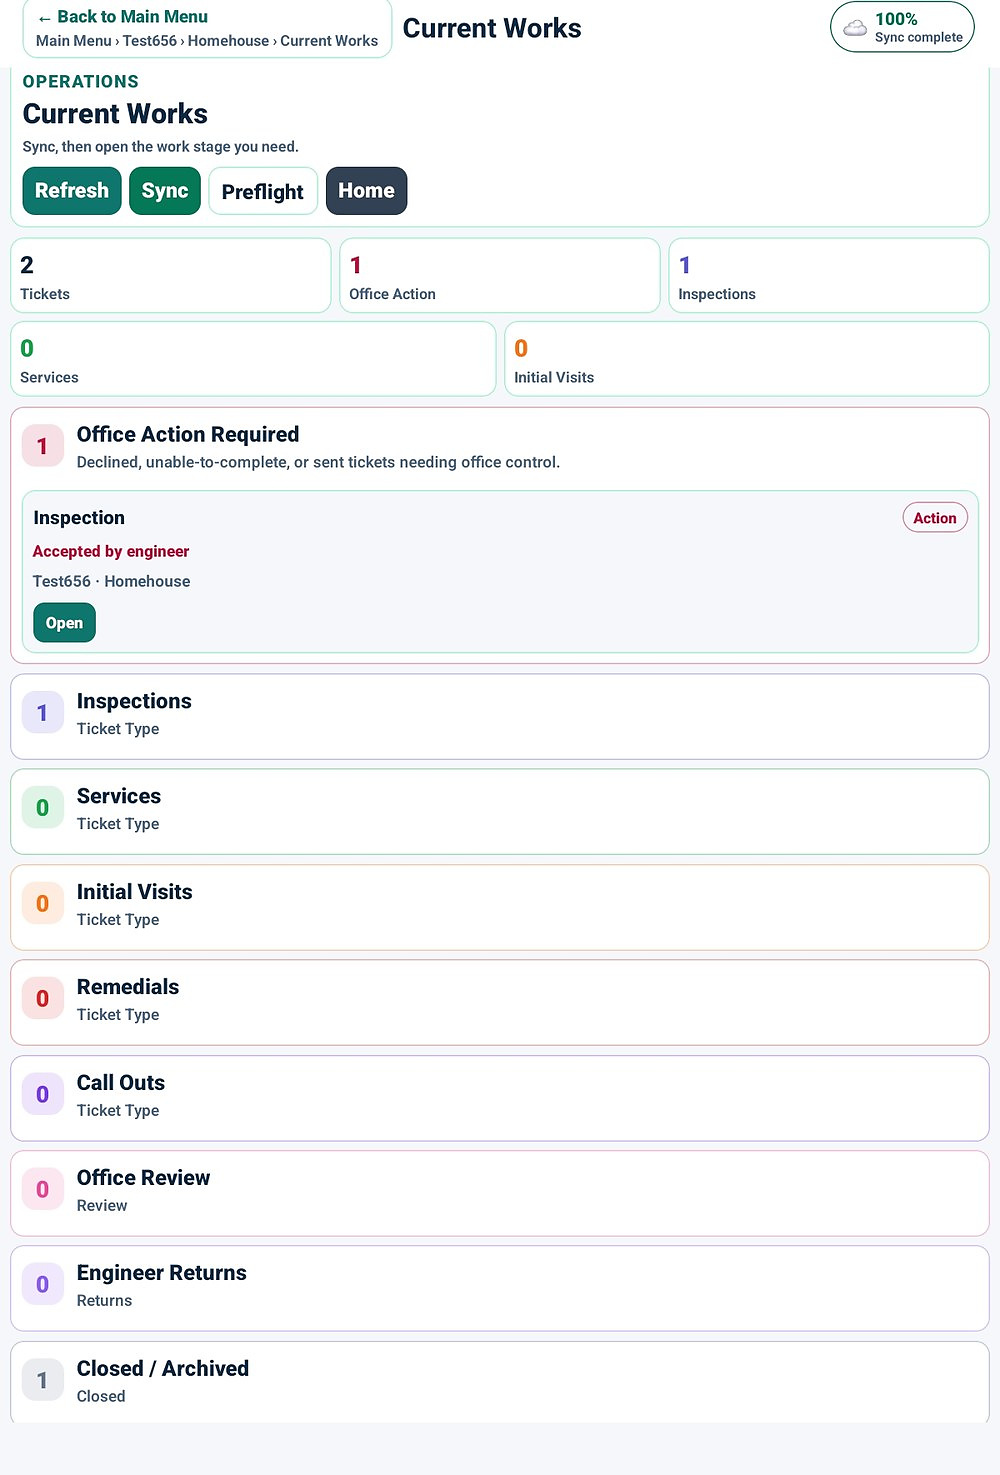The height and width of the screenshot is (1475, 1000).
Task: Click the Services section count badge
Action: (43, 808)
